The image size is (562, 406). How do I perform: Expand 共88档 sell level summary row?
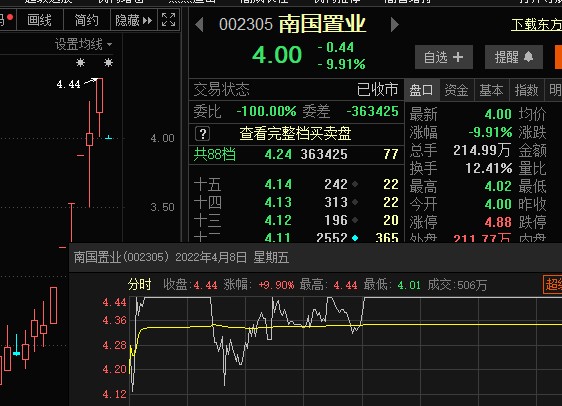(296, 154)
